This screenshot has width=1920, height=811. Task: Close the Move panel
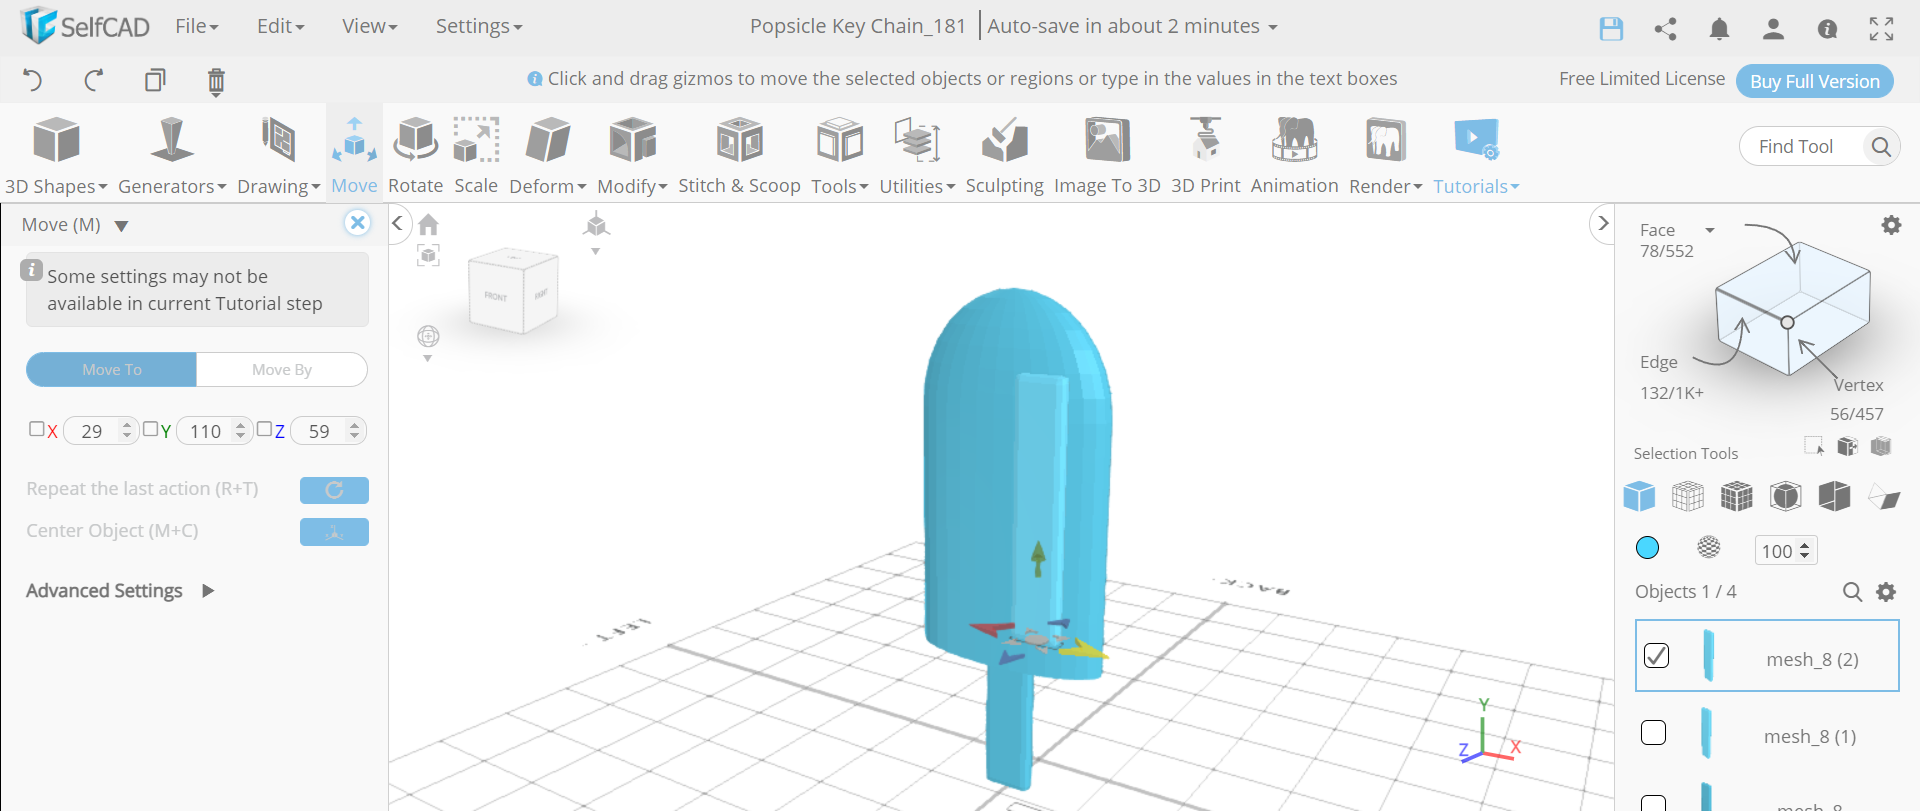coord(357,223)
